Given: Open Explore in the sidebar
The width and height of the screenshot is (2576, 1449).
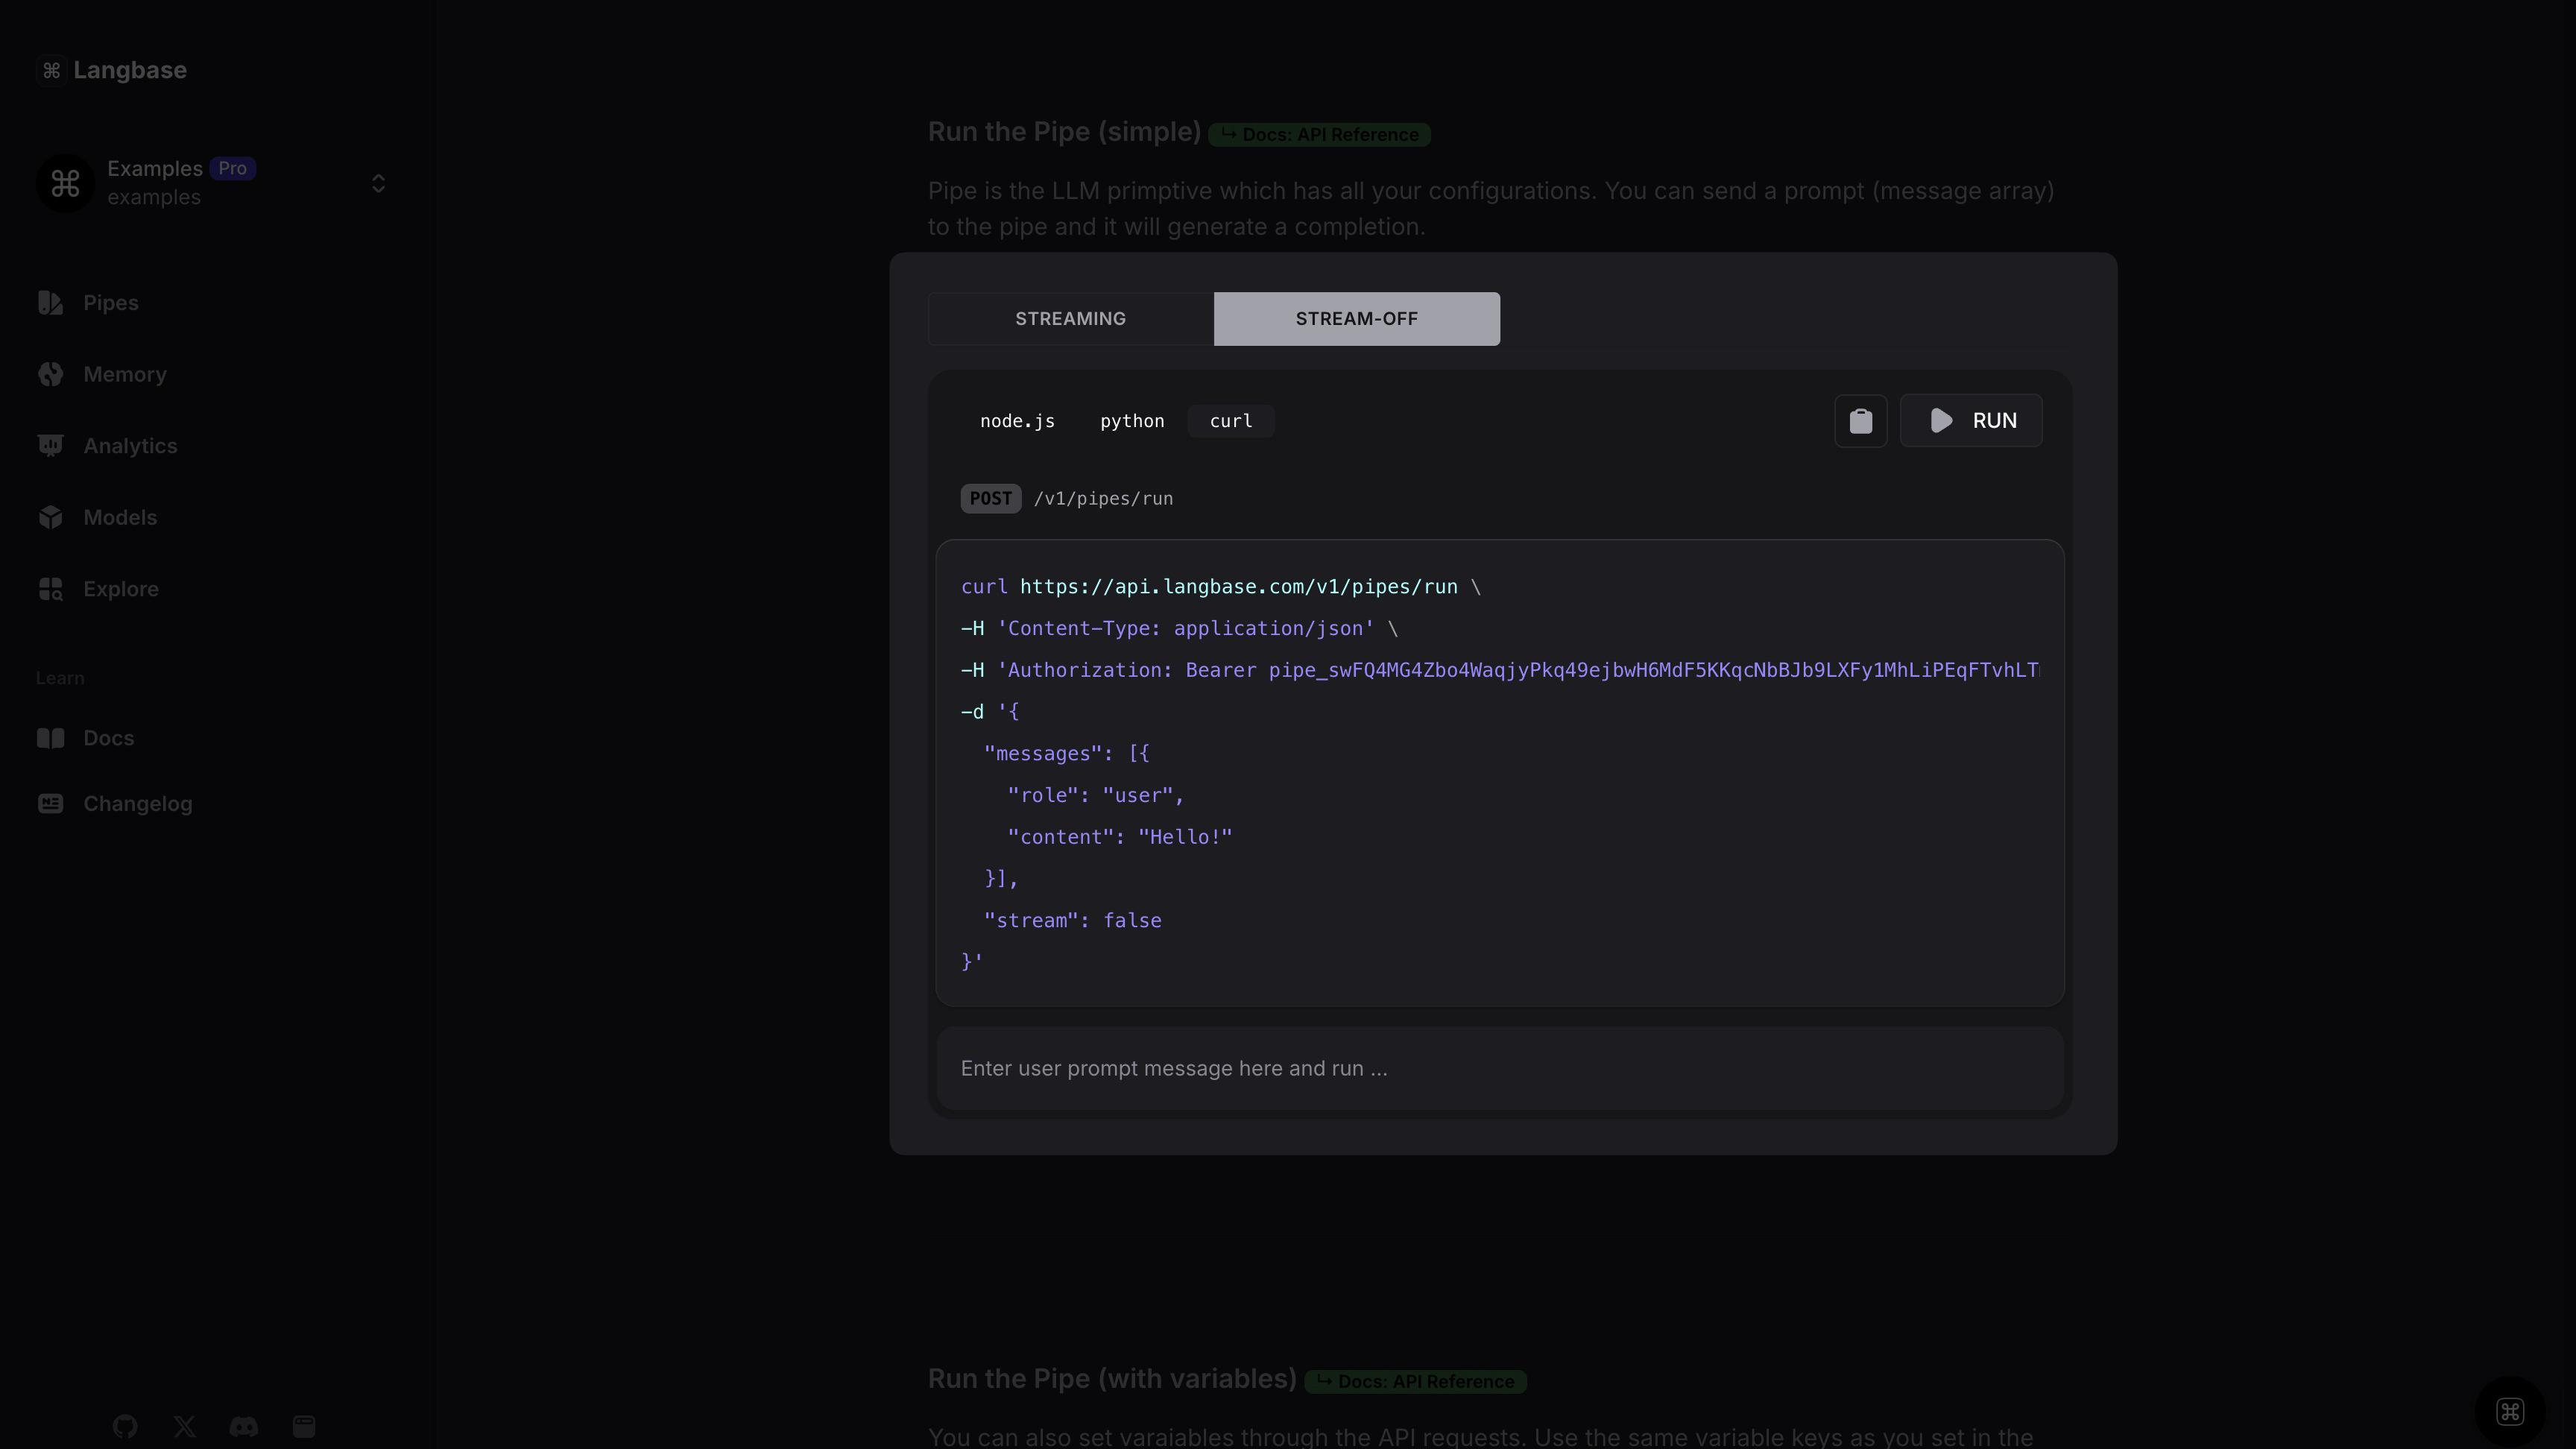Looking at the screenshot, I should click(x=120, y=589).
